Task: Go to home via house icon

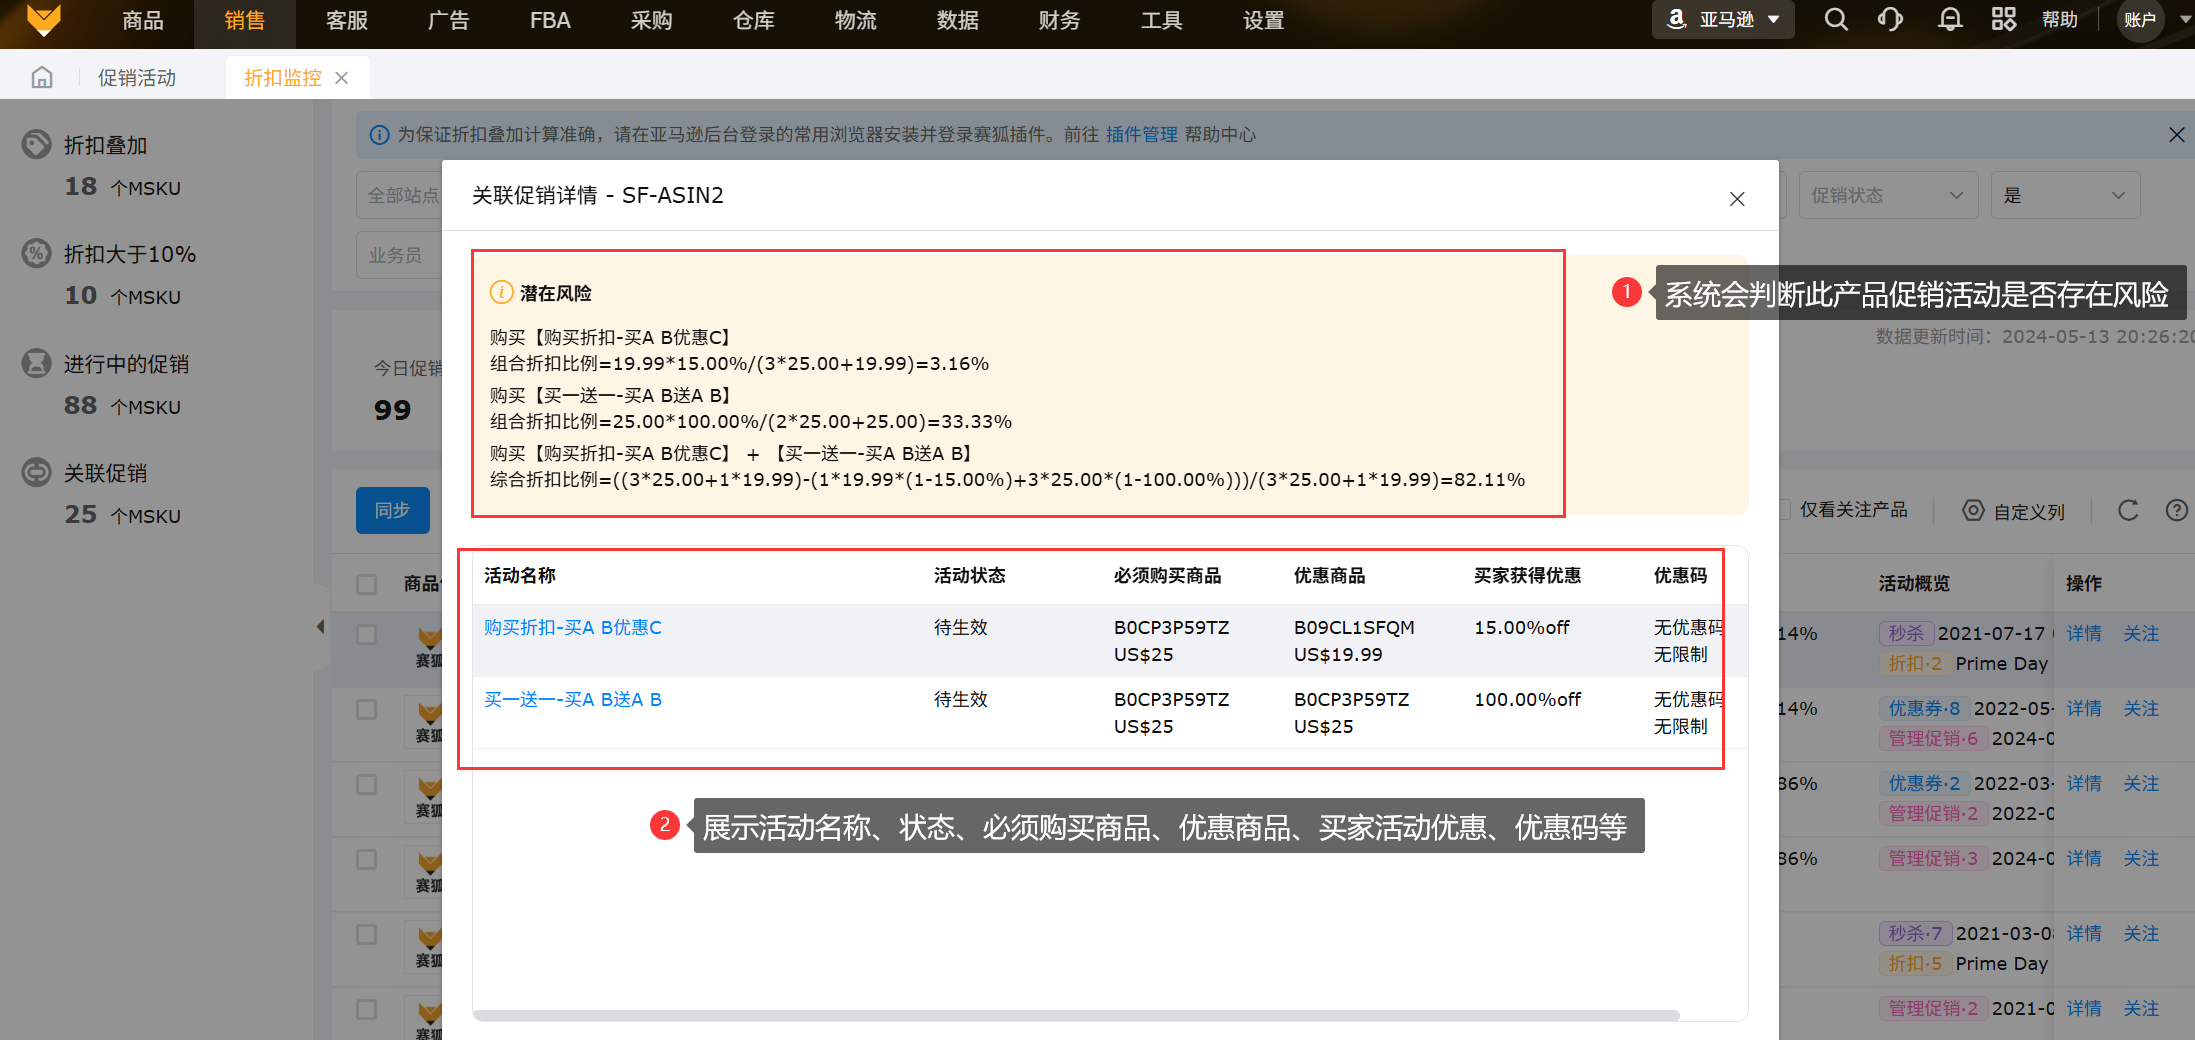Action: tap(42, 77)
